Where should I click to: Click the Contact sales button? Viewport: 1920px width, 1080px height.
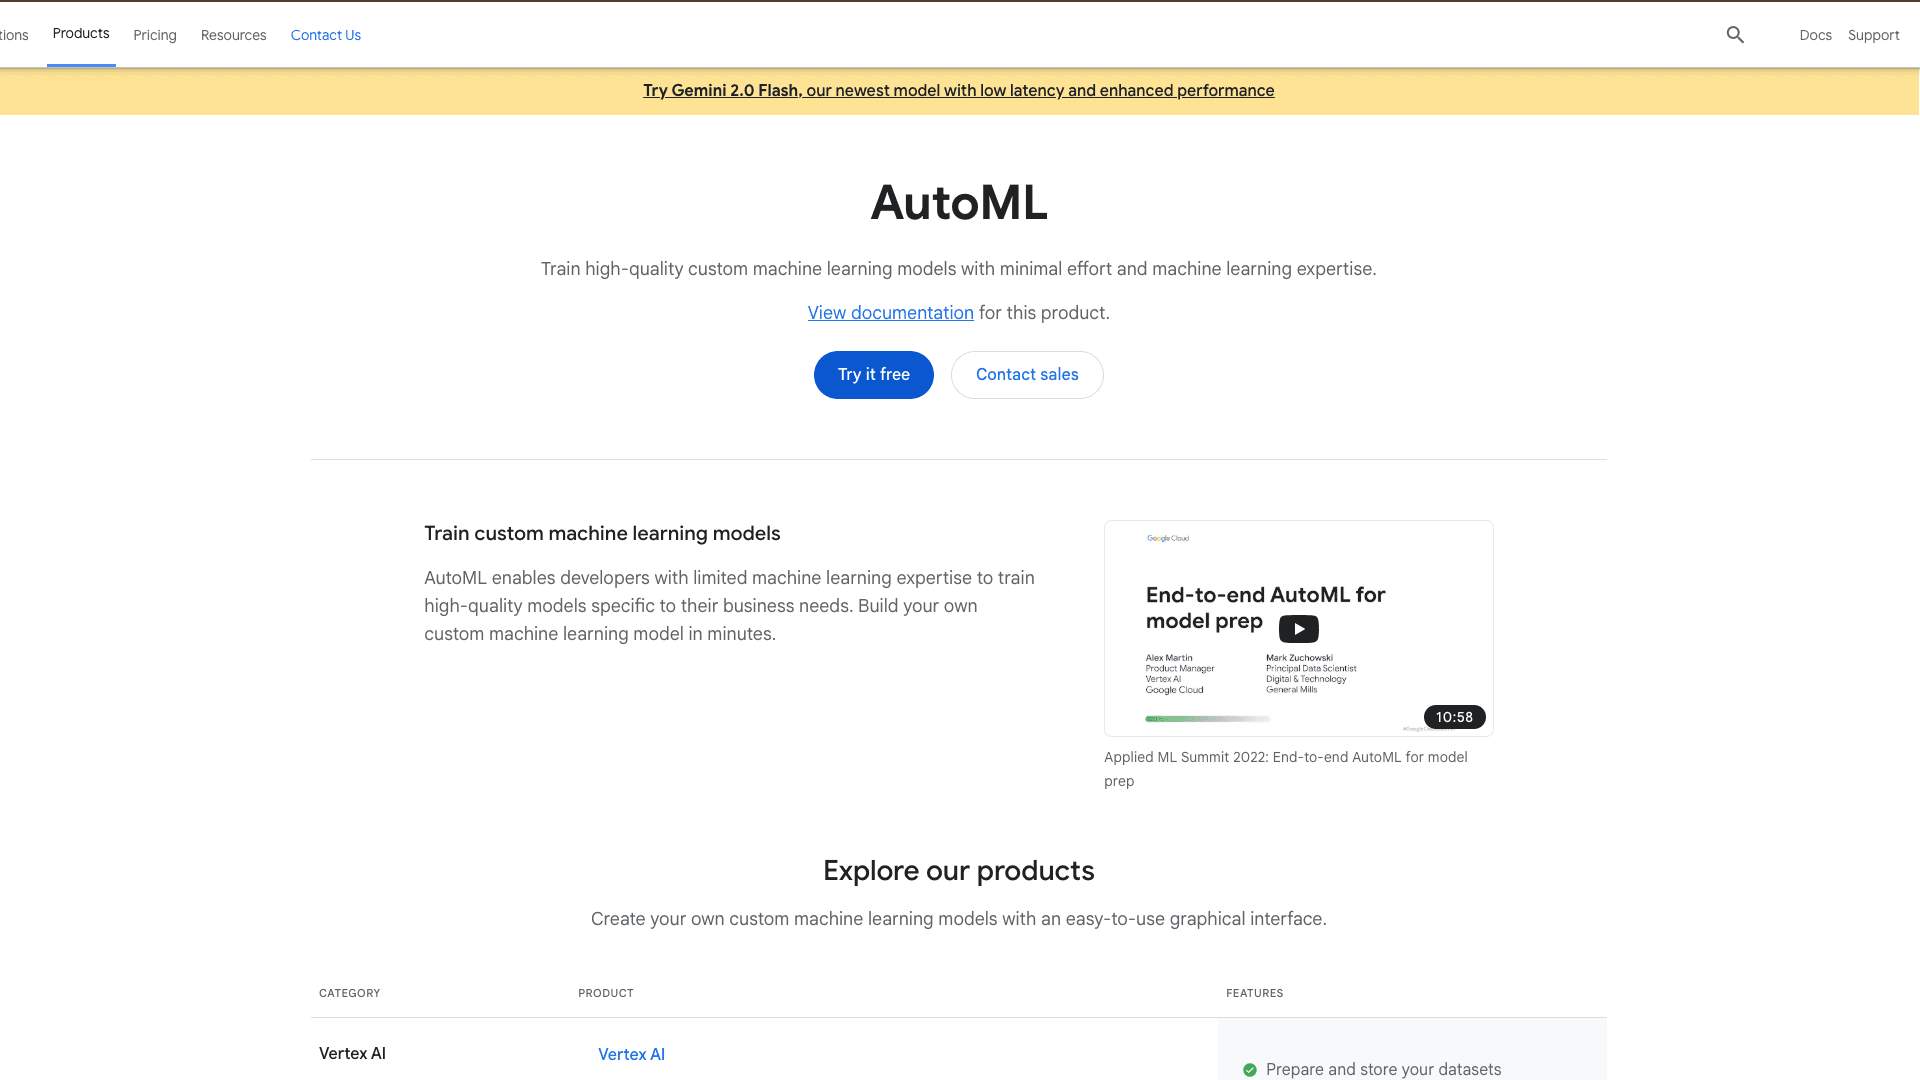coord(1027,374)
